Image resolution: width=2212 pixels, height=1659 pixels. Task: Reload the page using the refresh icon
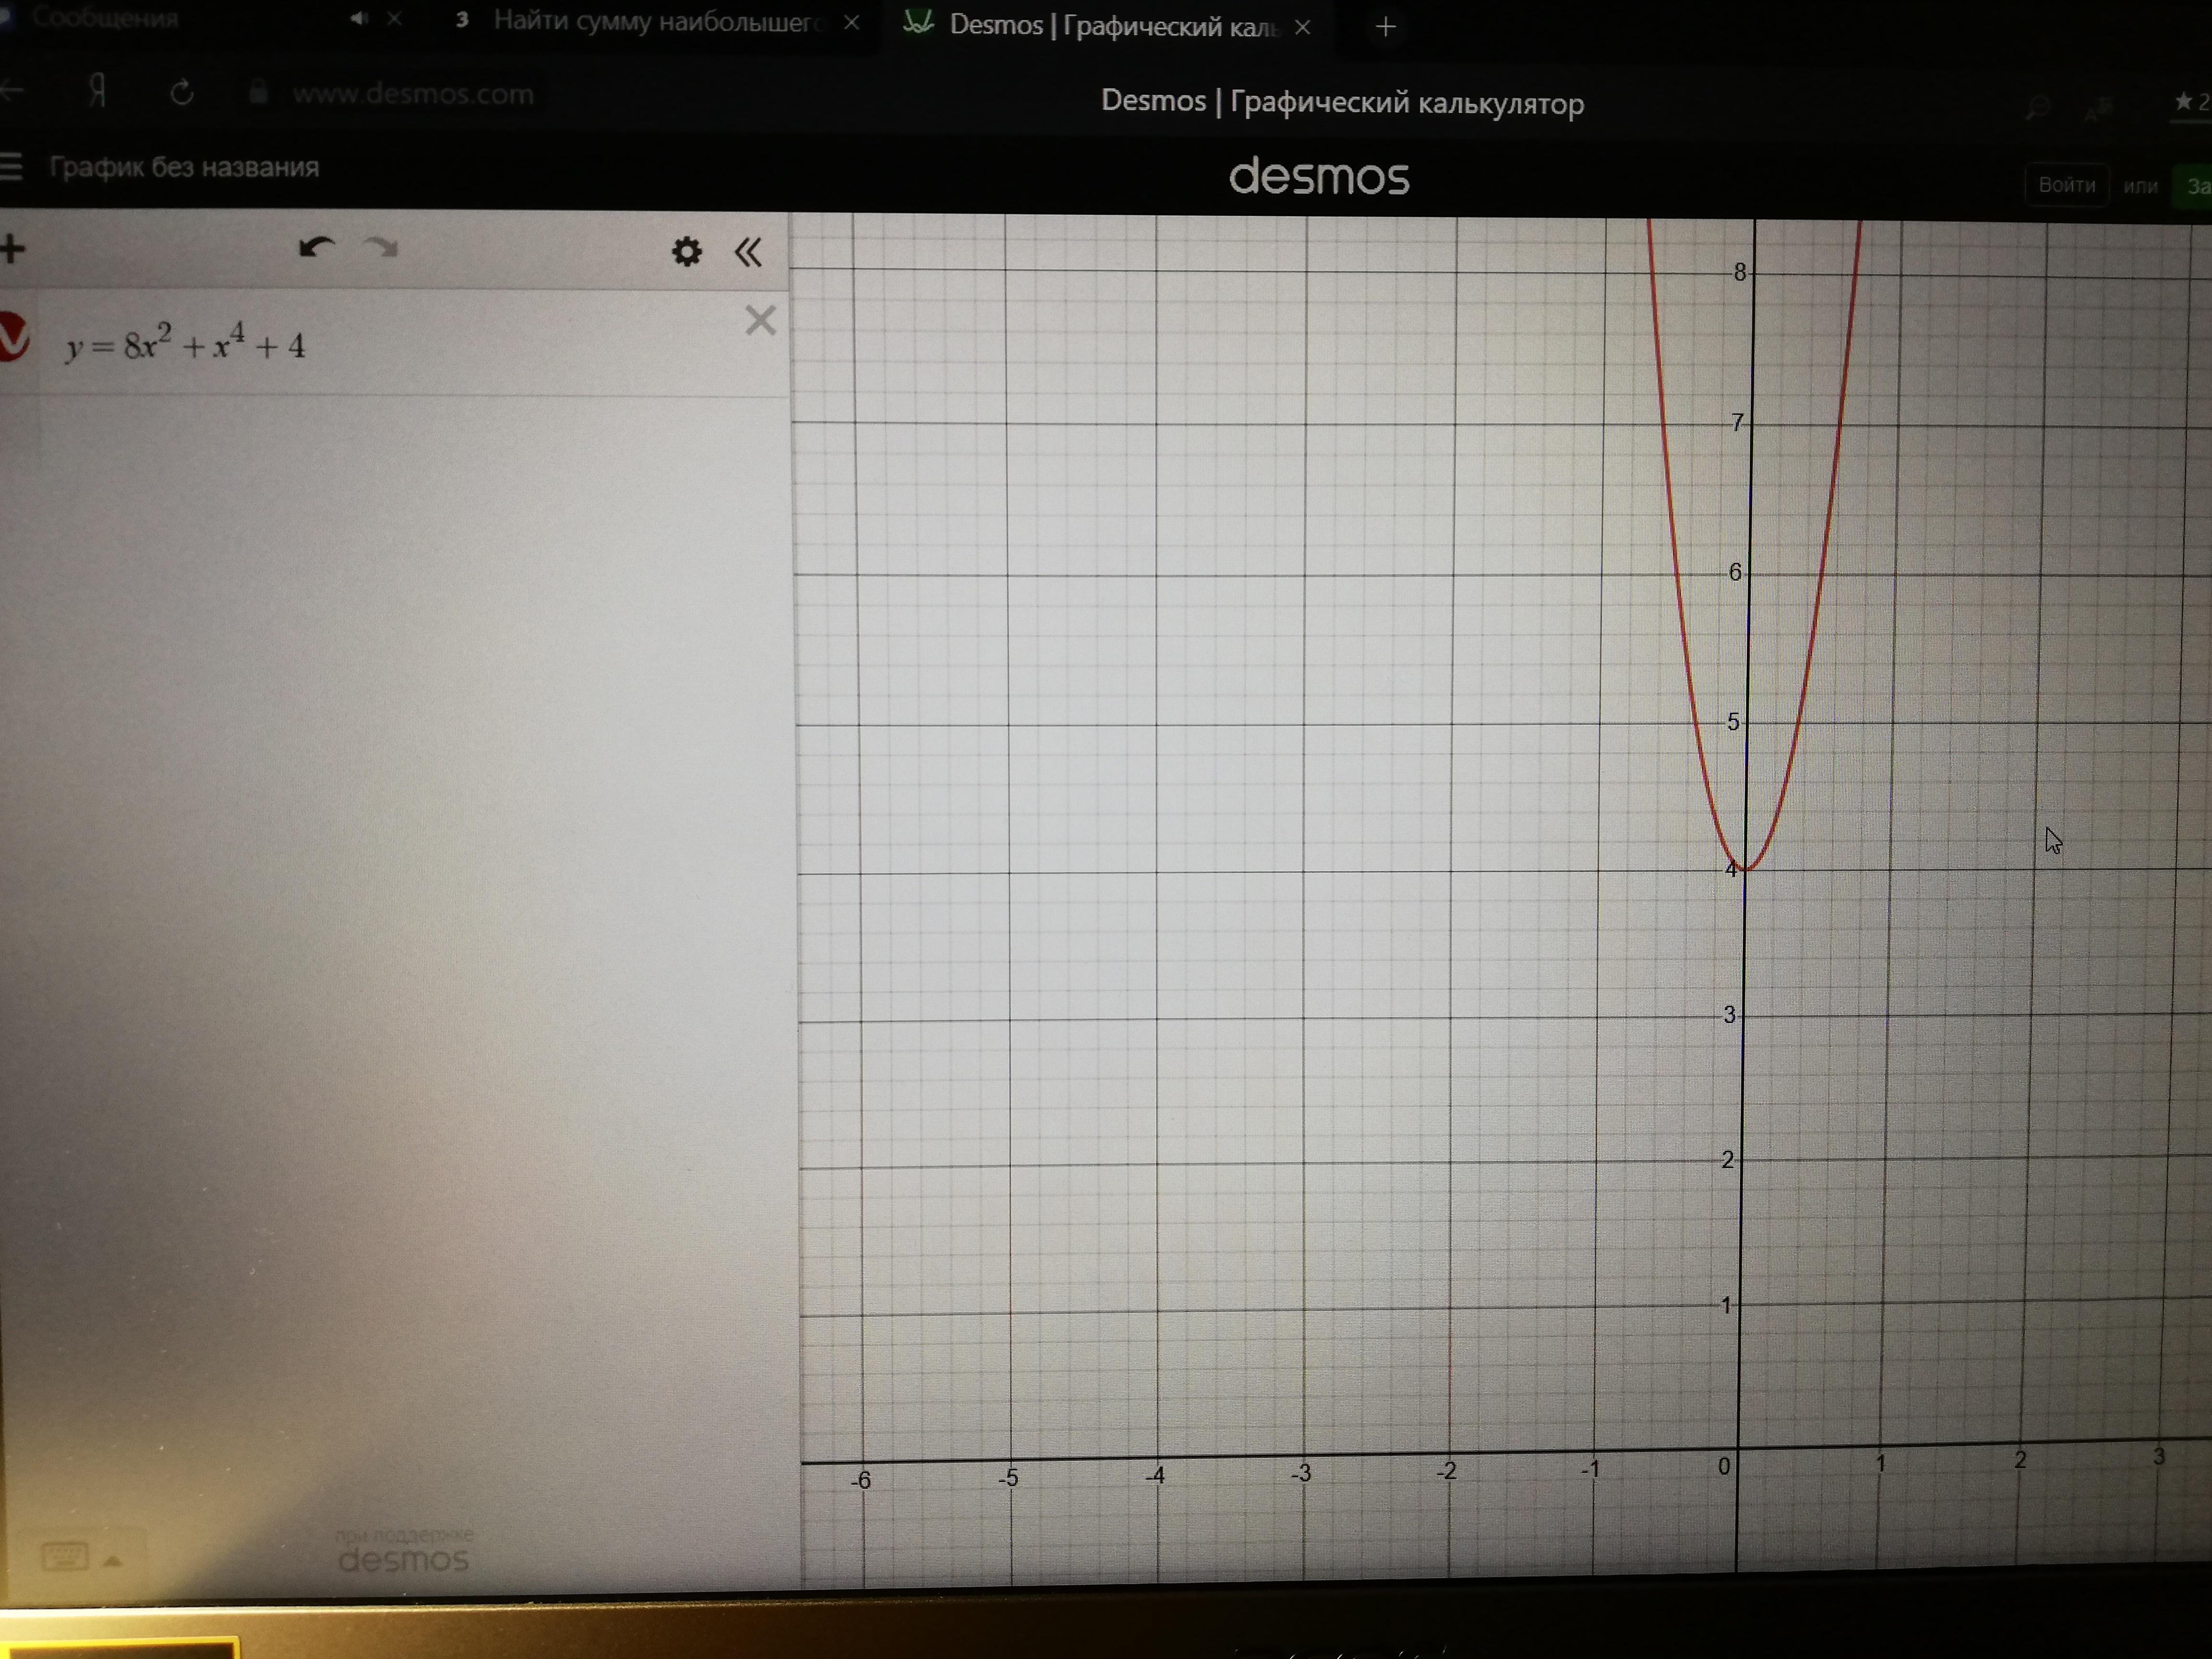coord(181,93)
